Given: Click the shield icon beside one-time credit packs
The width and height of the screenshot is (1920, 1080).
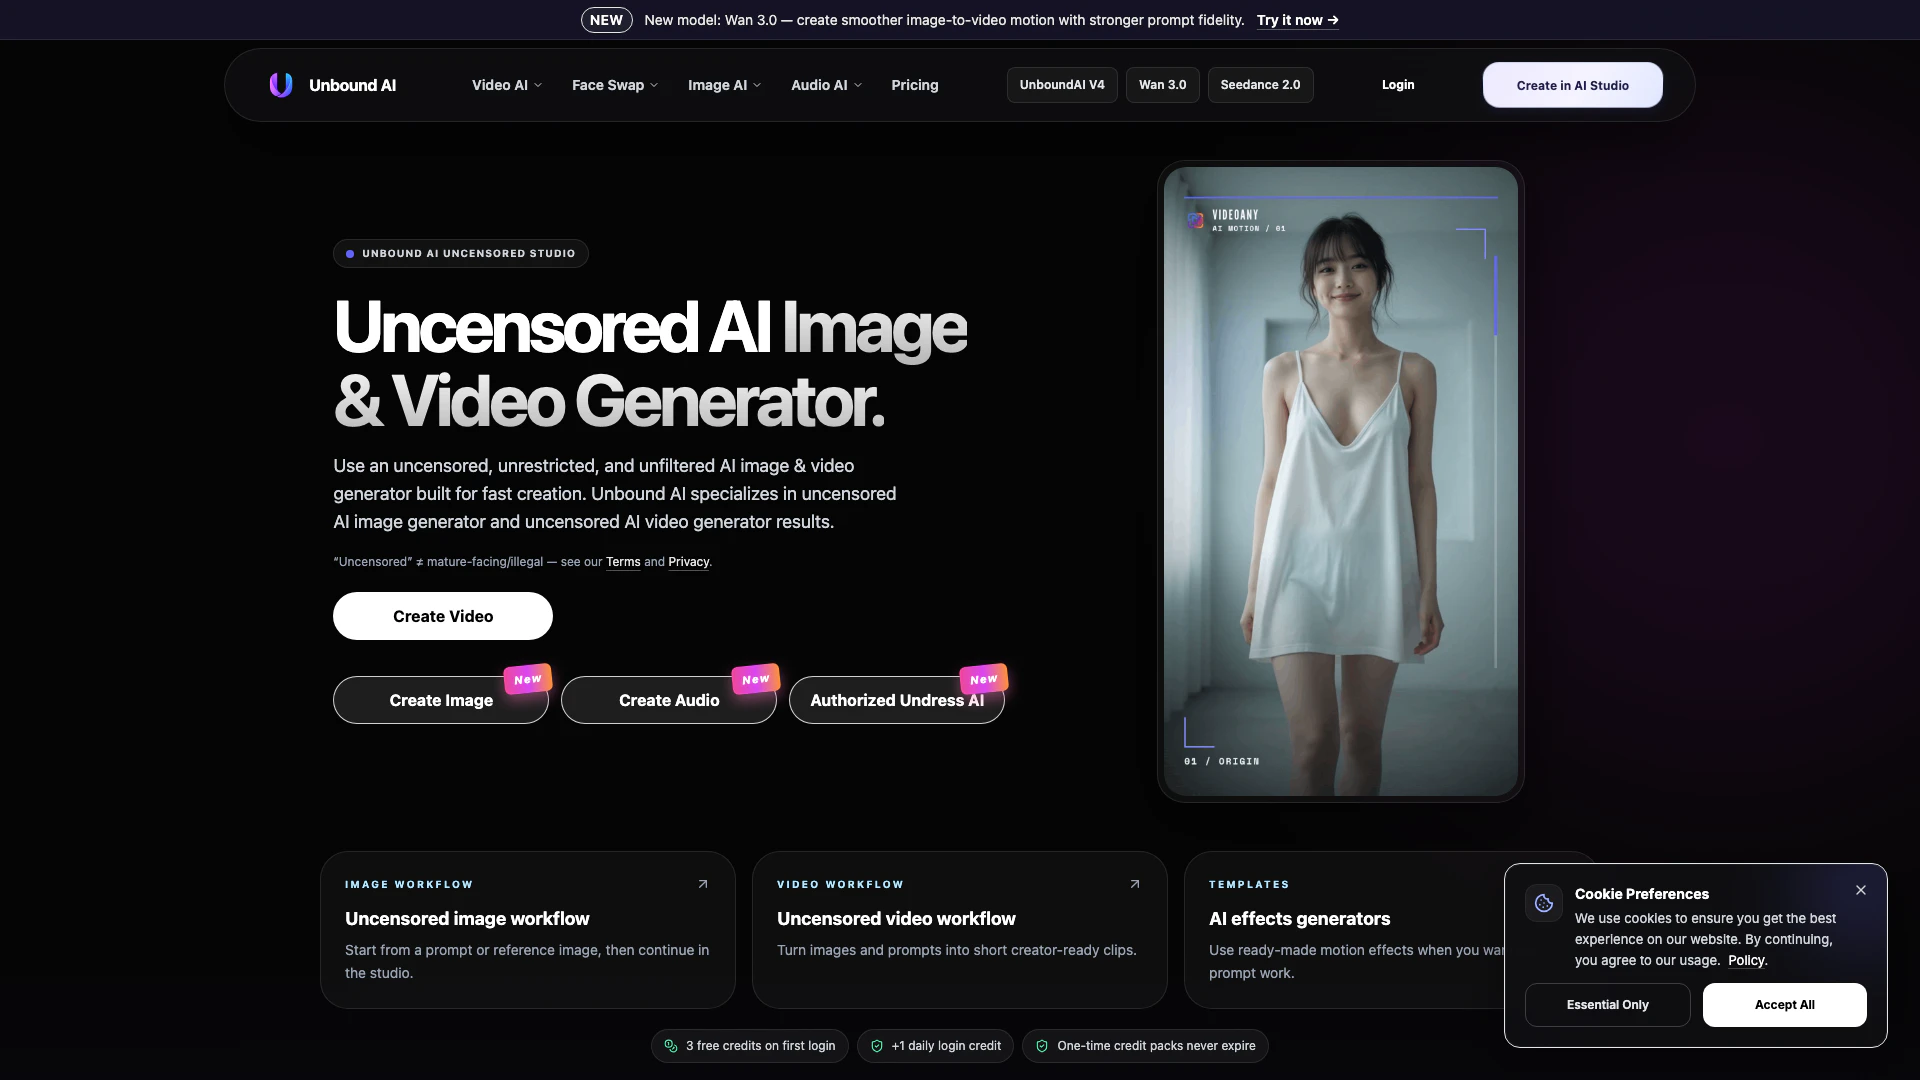Looking at the screenshot, I should (x=1042, y=1046).
